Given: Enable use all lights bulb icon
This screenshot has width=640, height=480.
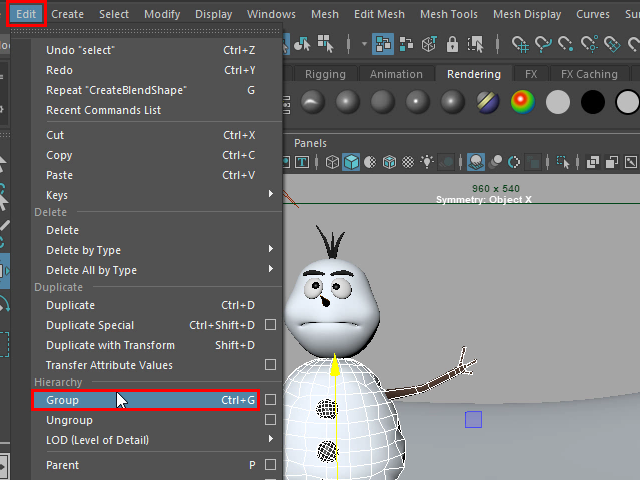Looking at the screenshot, I should click(427, 162).
